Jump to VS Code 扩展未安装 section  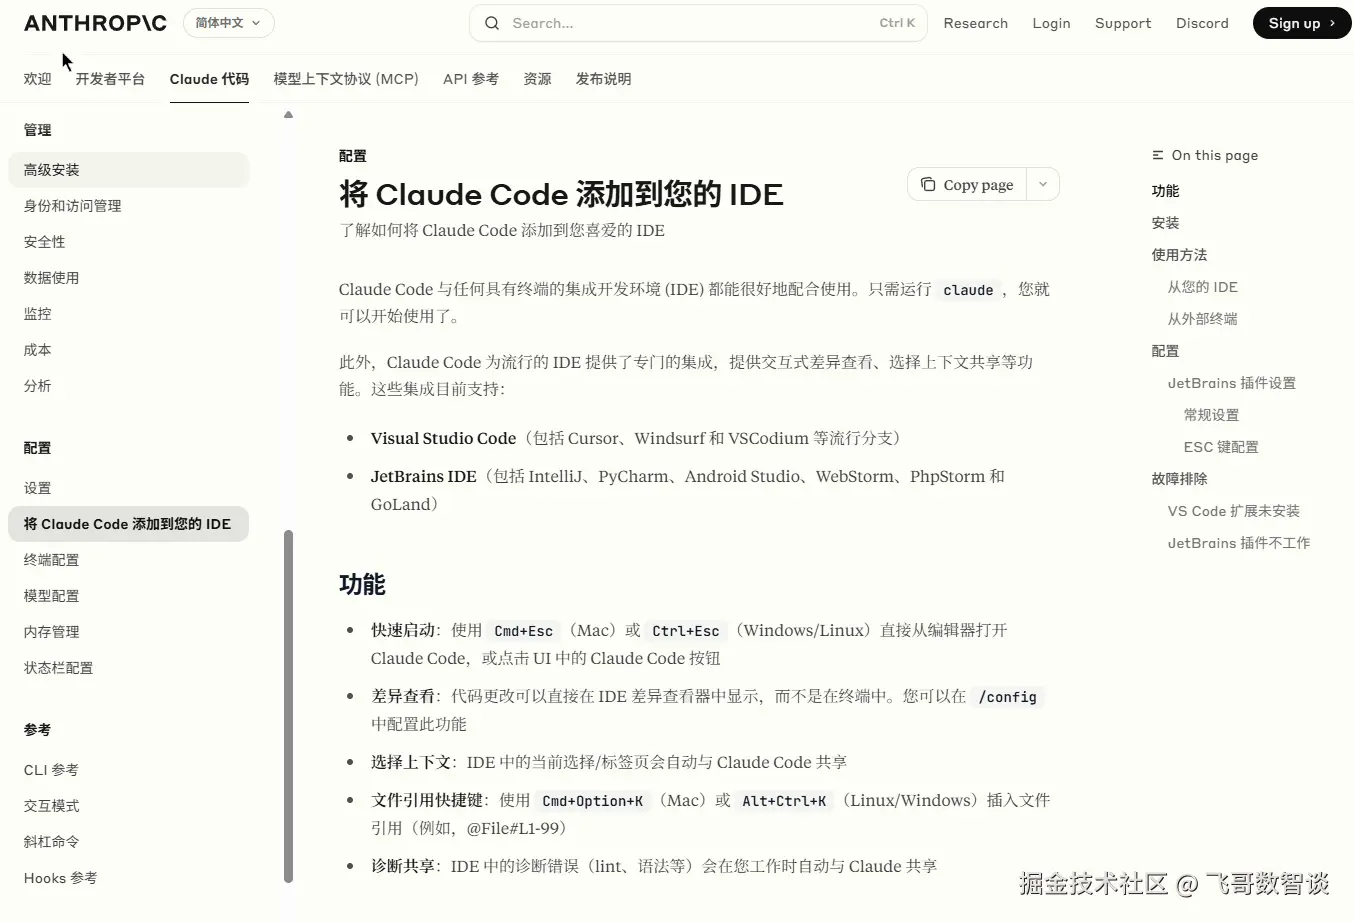coord(1234,511)
